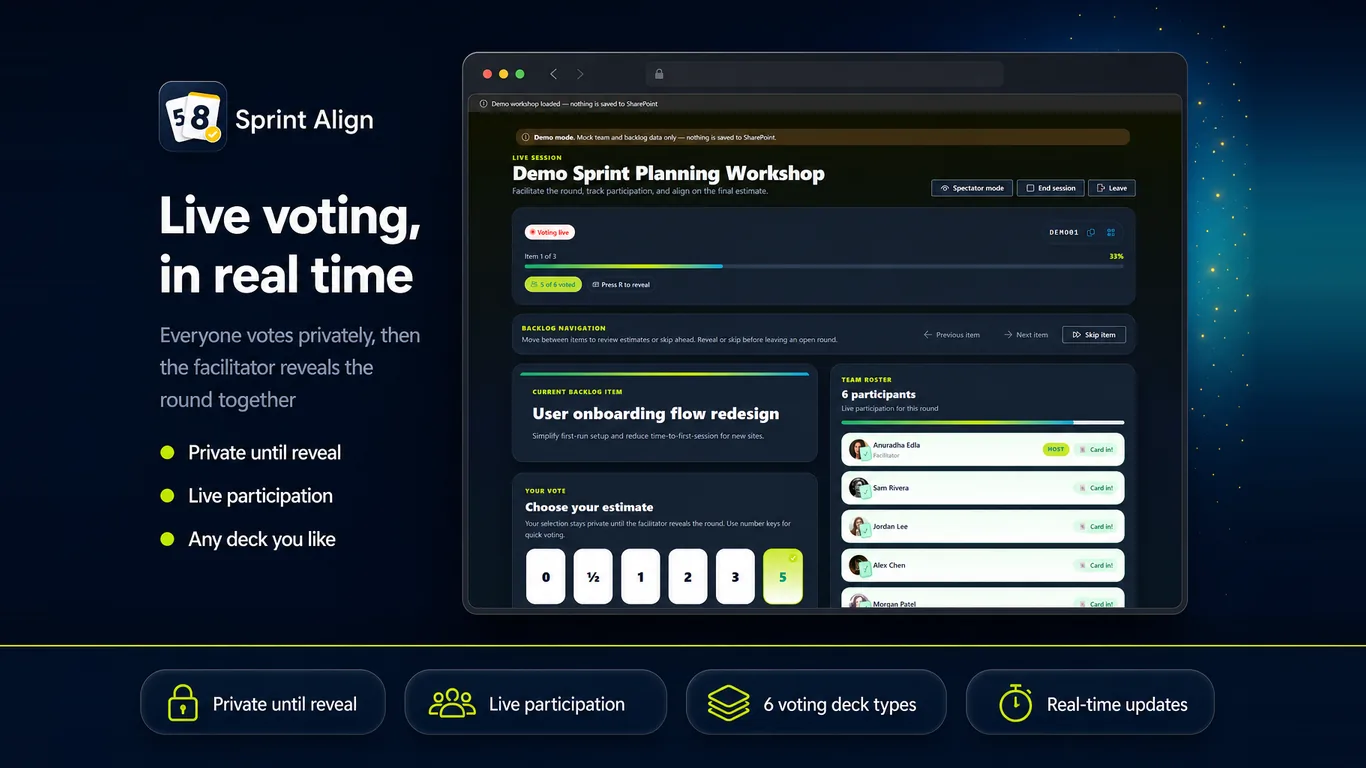This screenshot has width=1366, height=768.
Task: Click the '6 participants' heading
Action: (879, 394)
